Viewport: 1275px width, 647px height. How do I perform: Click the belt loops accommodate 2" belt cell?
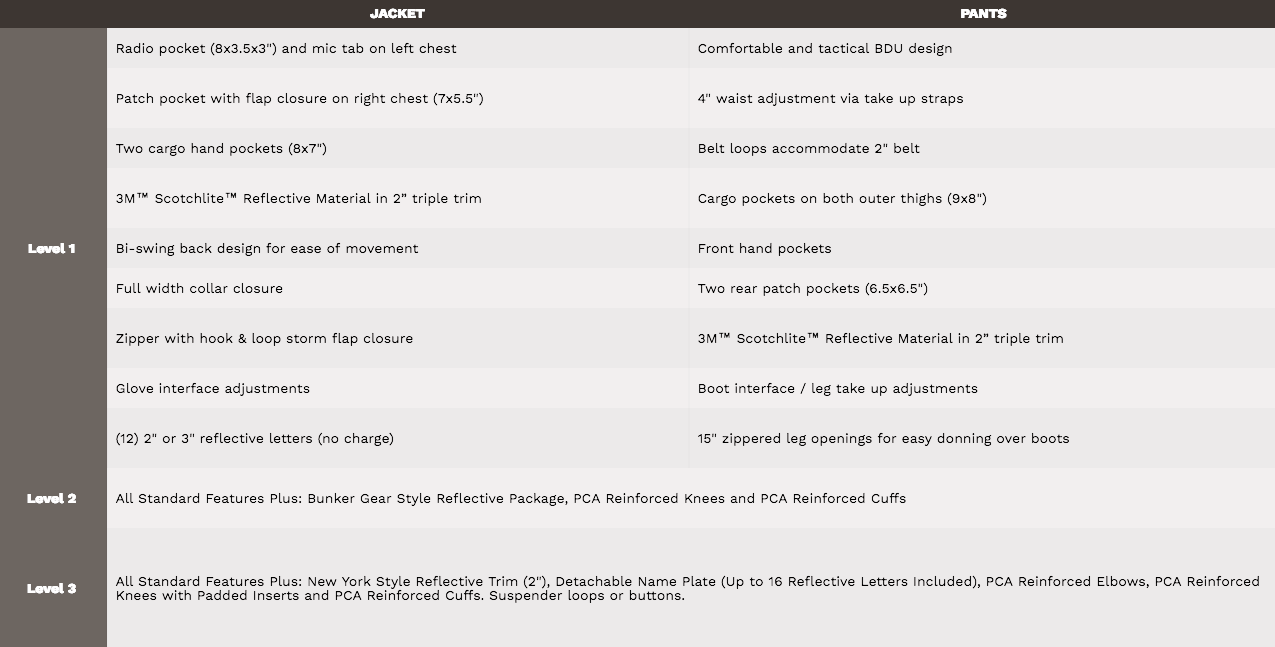808,148
